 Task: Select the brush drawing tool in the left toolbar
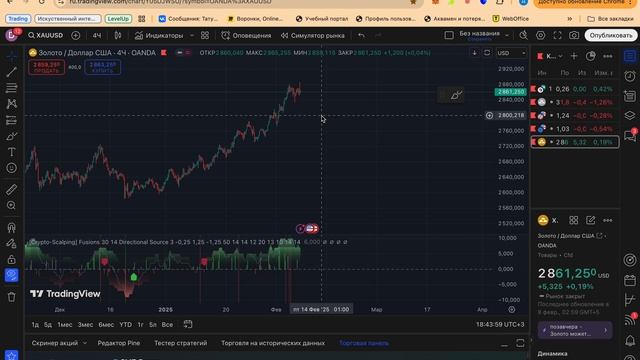pyautogui.click(x=11, y=136)
